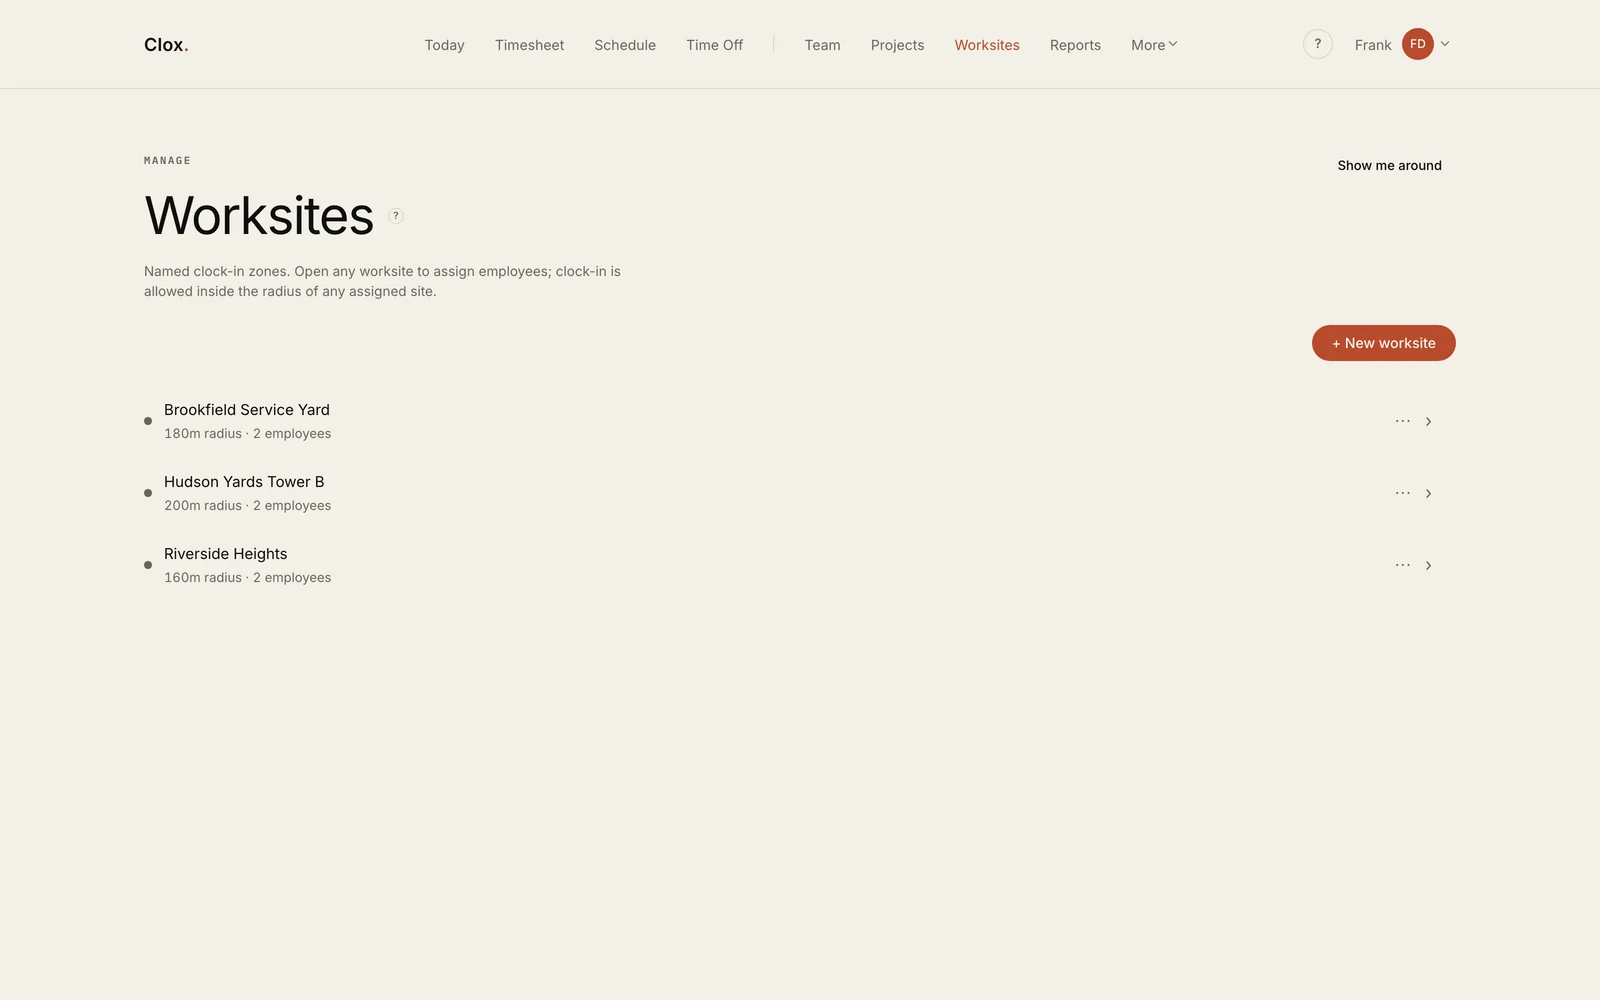
Task: Go to Projects
Action: tap(897, 45)
